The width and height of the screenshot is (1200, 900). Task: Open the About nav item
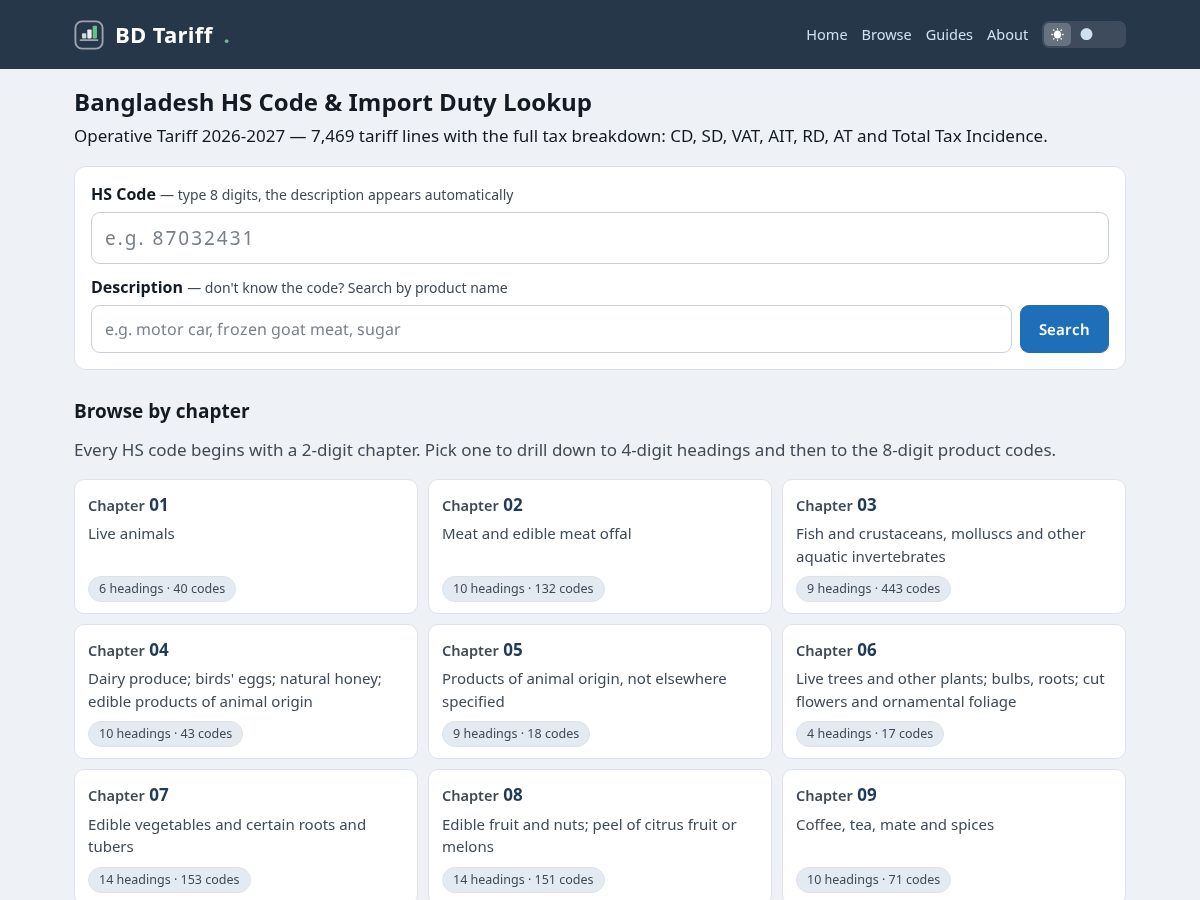point(1007,35)
